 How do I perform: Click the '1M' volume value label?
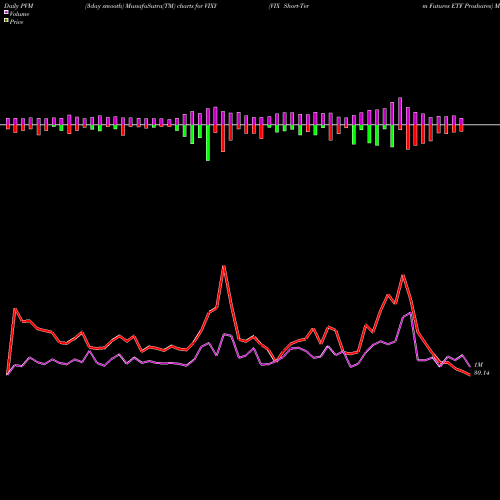[478, 365]
